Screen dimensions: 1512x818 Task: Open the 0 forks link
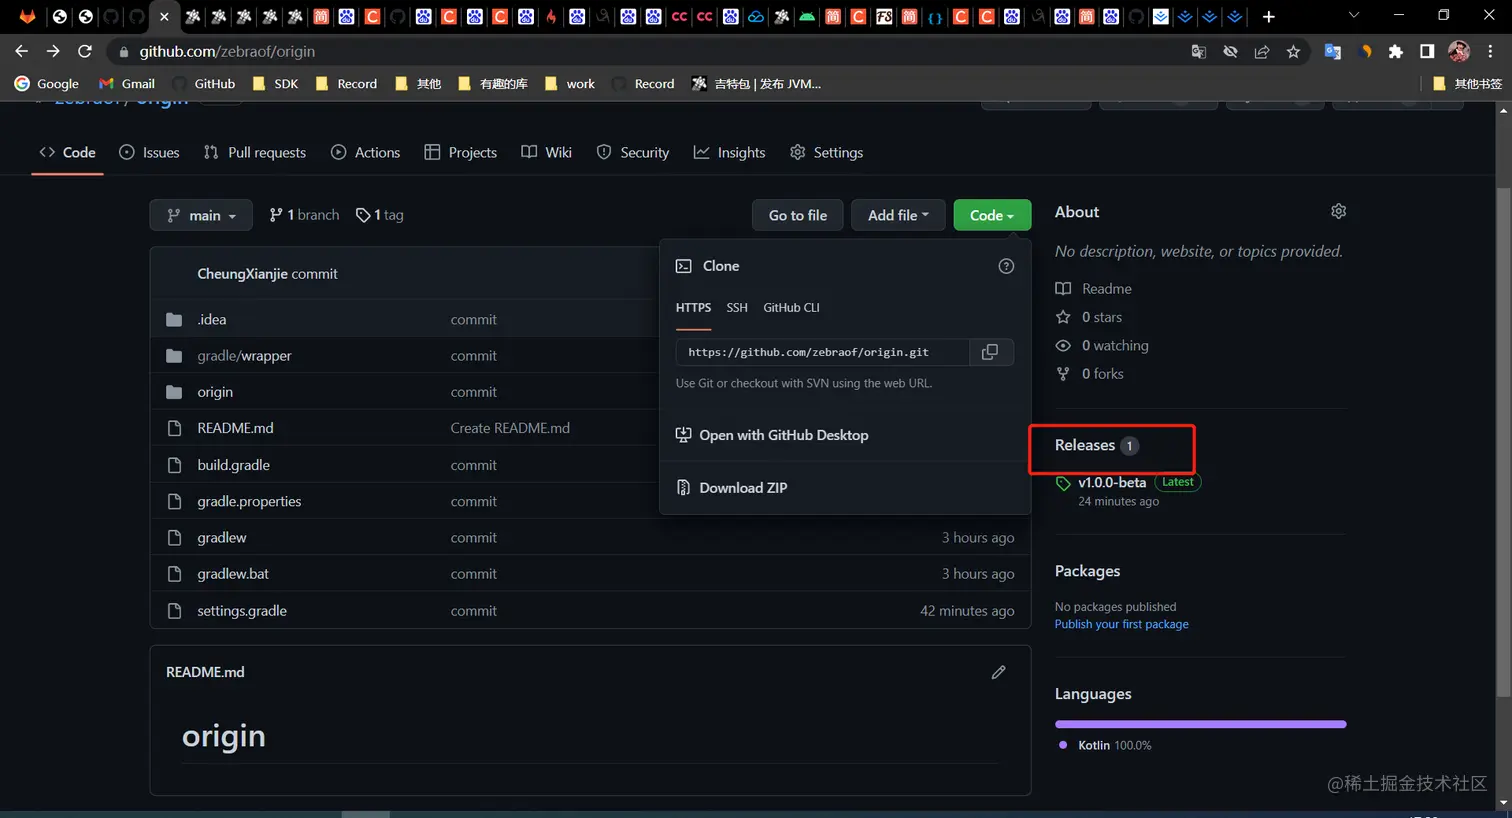(1089, 374)
